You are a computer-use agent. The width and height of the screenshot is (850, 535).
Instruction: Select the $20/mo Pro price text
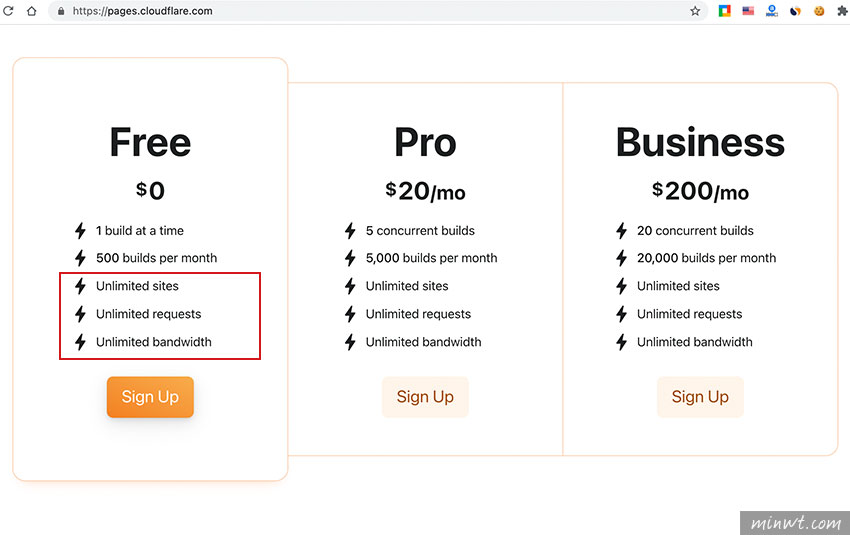tap(425, 191)
